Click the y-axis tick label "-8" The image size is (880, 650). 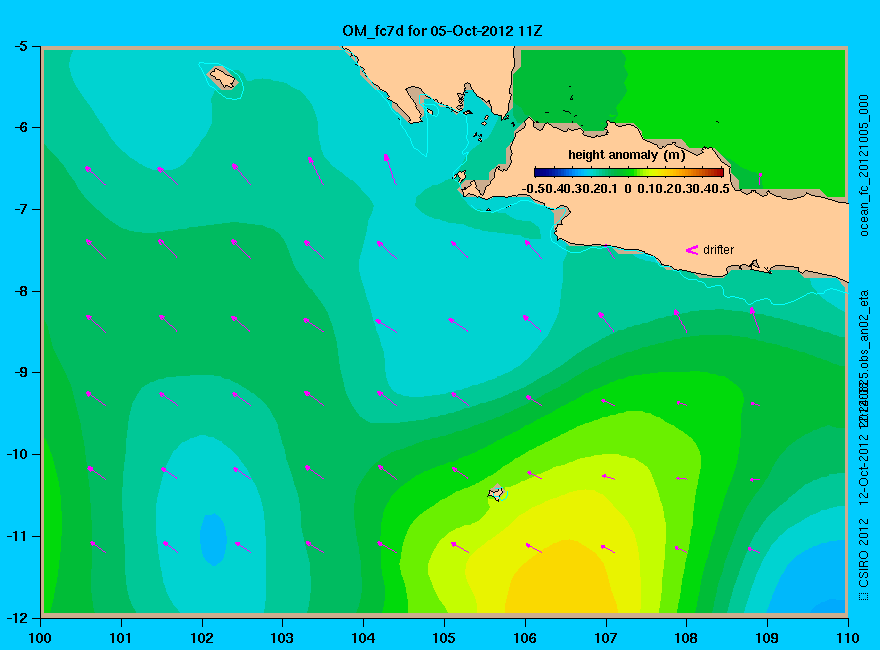pyautogui.click(x=21, y=291)
